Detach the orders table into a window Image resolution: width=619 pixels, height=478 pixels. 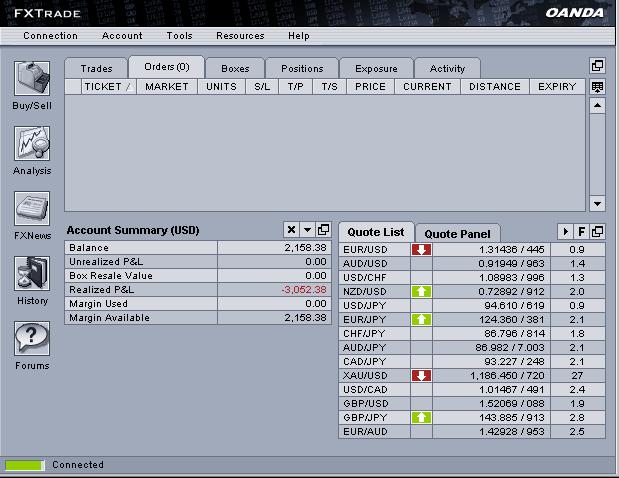(x=597, y=66)
